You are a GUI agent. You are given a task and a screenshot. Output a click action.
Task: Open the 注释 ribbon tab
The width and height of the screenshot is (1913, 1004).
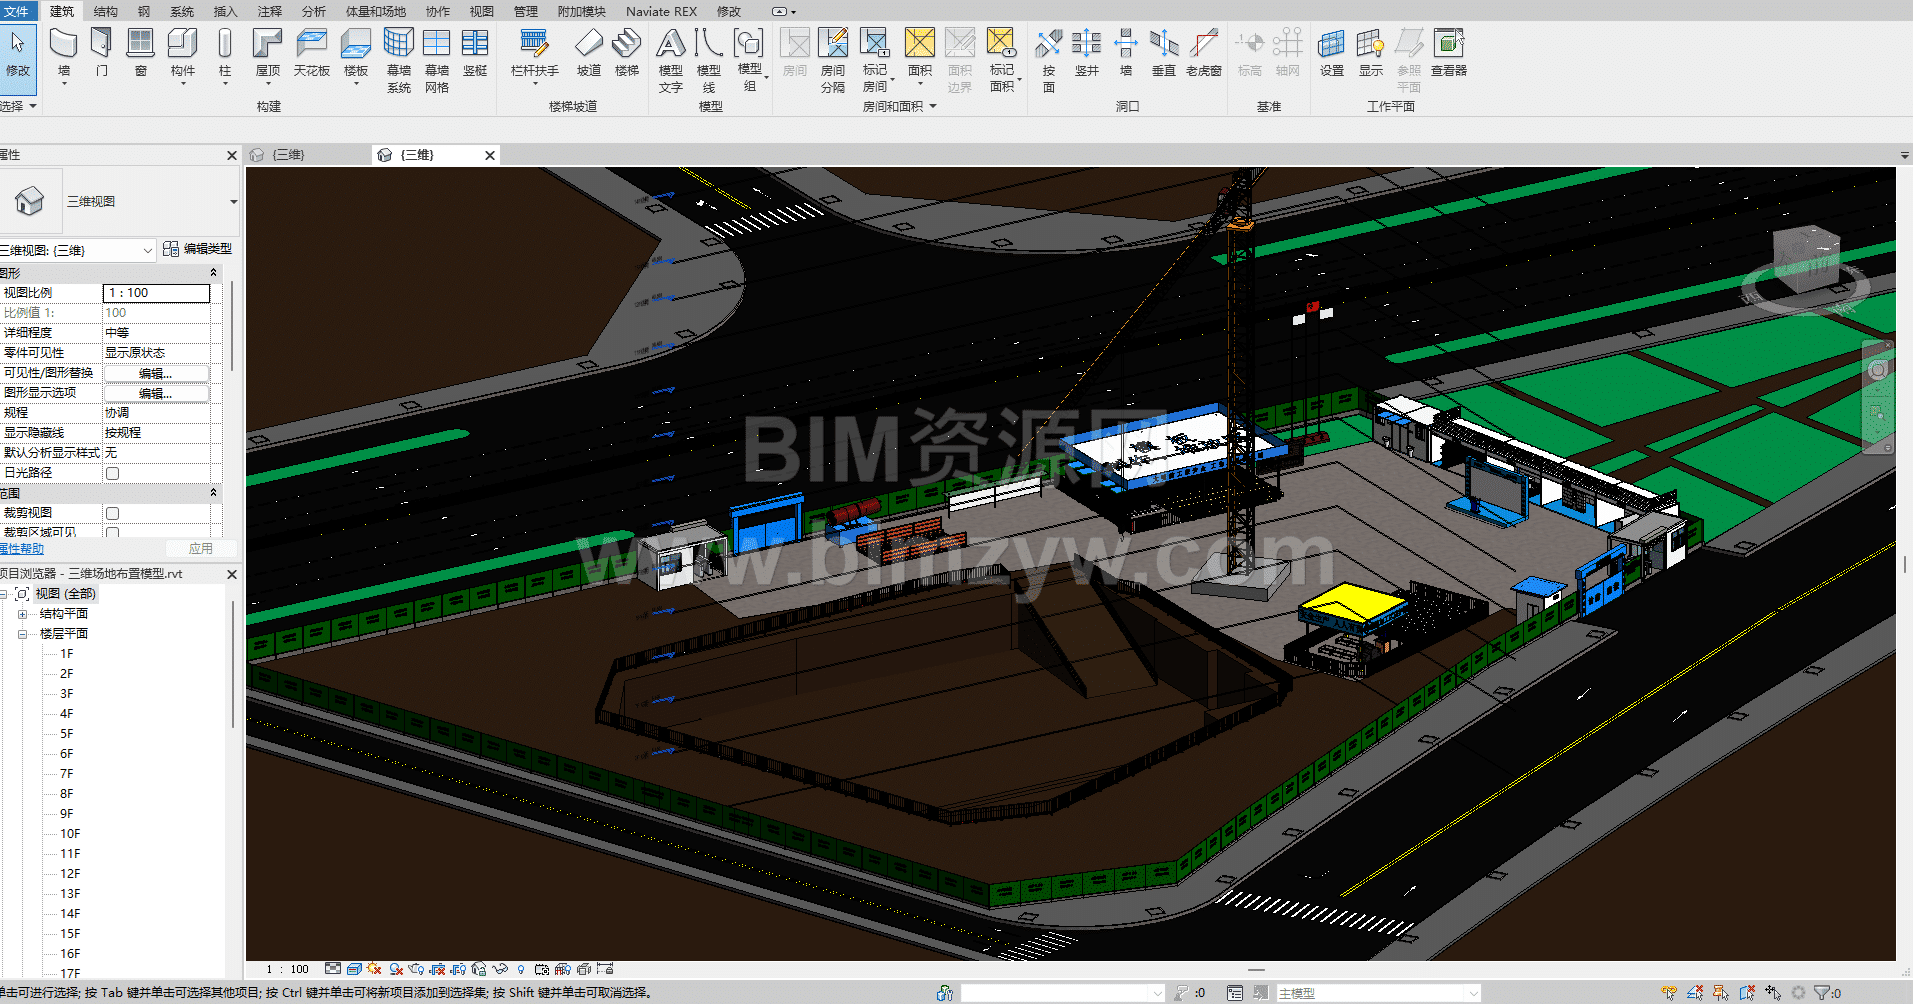click(x=269, y=11)
